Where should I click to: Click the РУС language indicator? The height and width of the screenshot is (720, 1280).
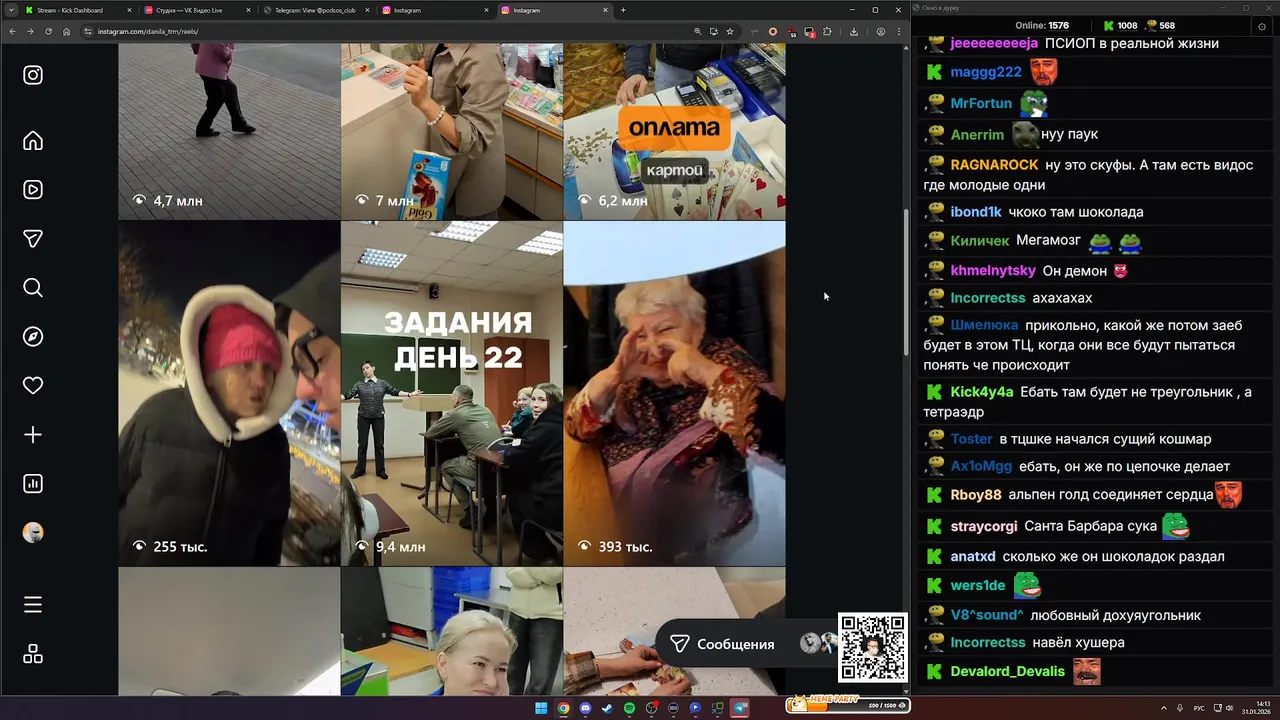[1199, 708]
